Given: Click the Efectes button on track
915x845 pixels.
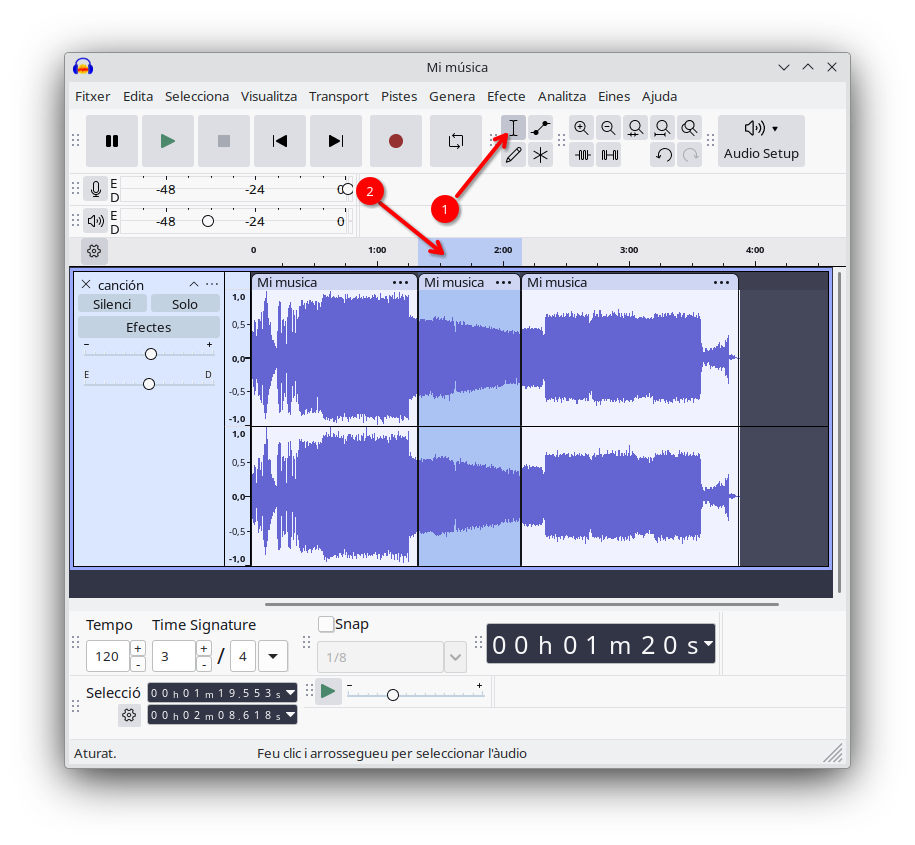Looking at the screenshot, I should (148, 327).
